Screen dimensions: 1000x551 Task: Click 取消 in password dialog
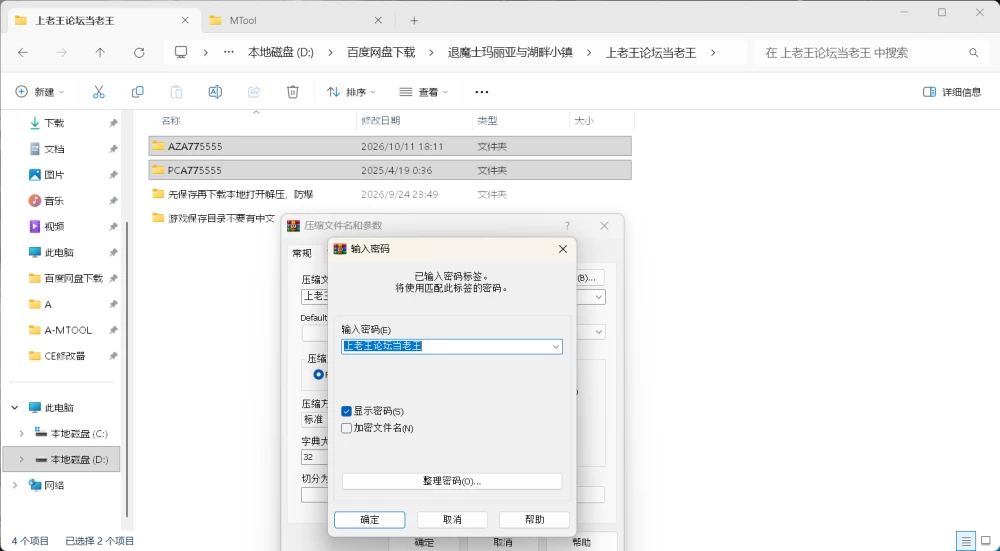(452, 520)
